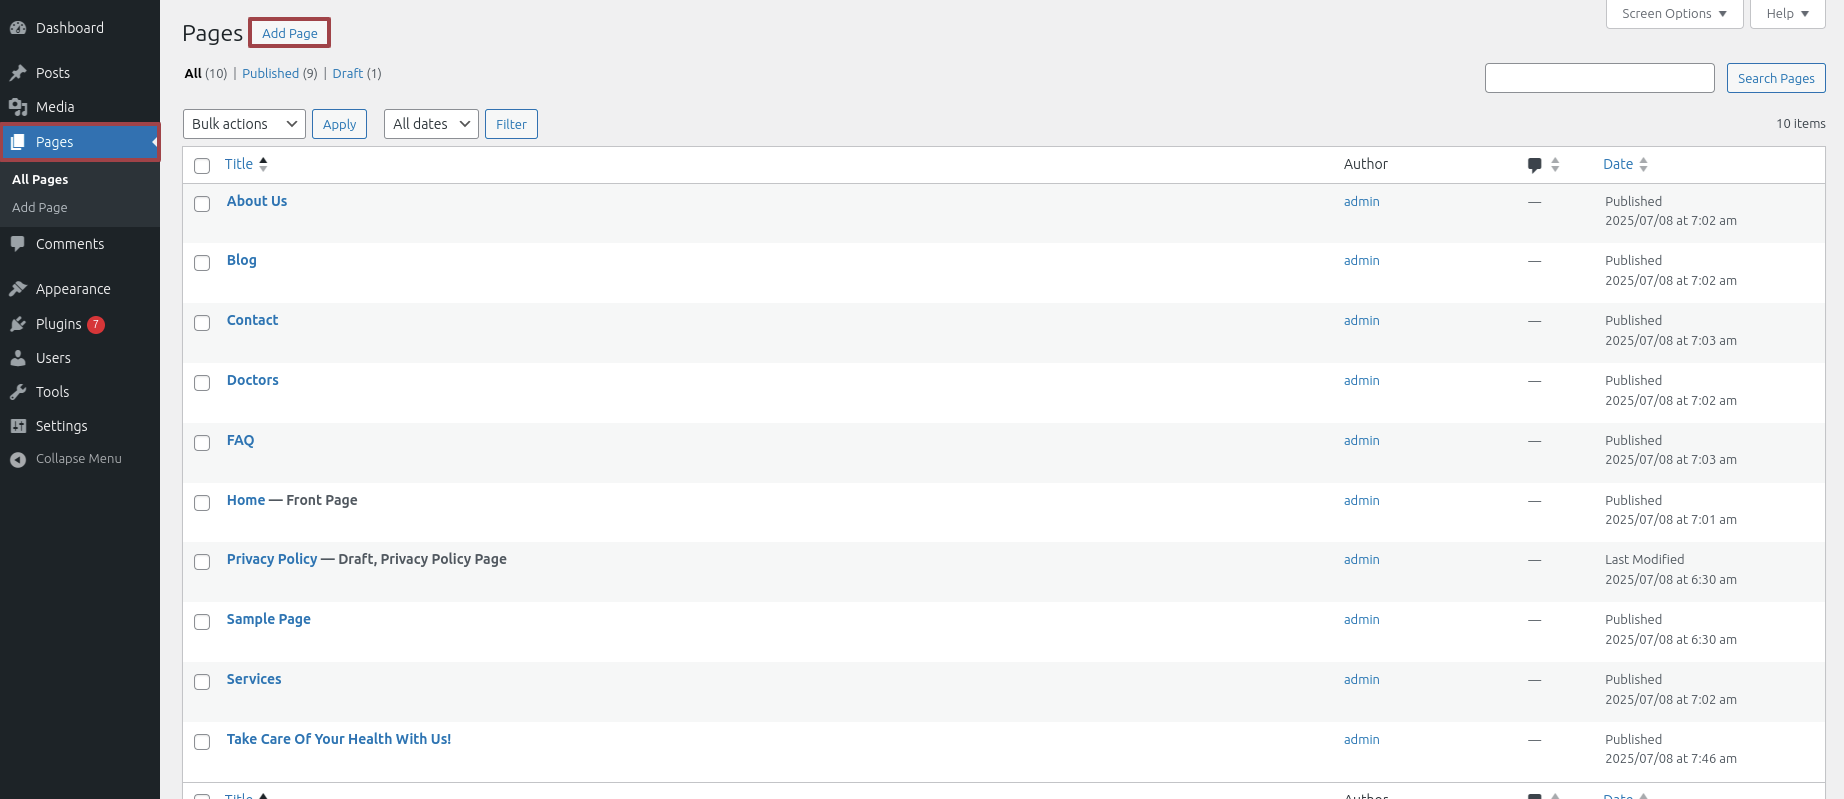Screen dimensions: 1844x799
Task: Click the Appearance paintbrush icon
Action: point(18,289)
